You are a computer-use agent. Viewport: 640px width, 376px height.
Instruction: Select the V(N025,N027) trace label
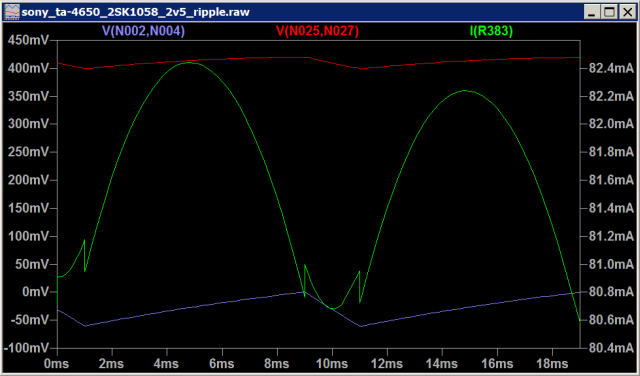tap(317, 31)
